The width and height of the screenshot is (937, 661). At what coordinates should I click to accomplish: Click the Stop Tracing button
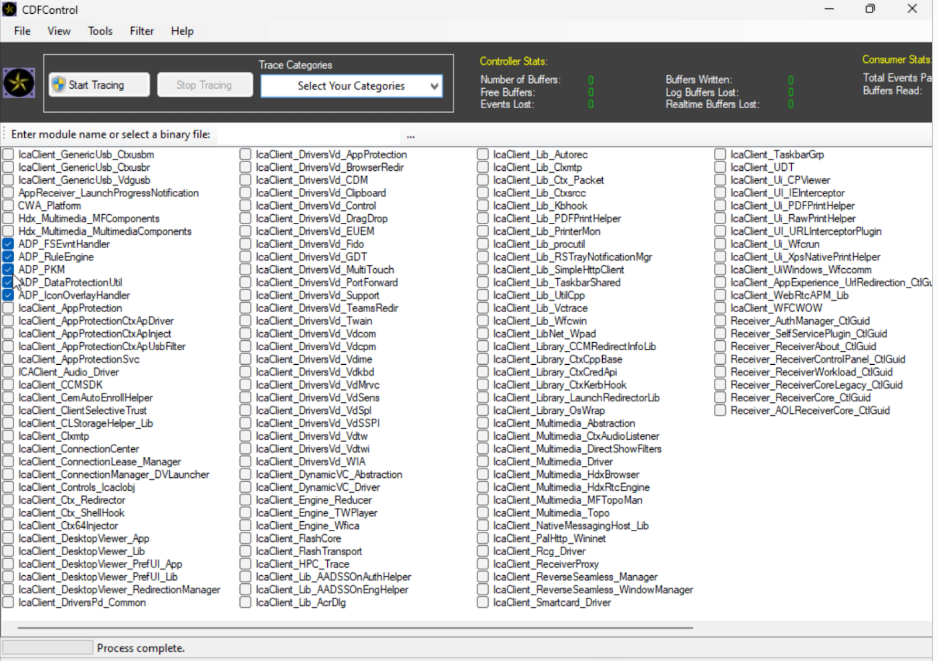point(204,85)
